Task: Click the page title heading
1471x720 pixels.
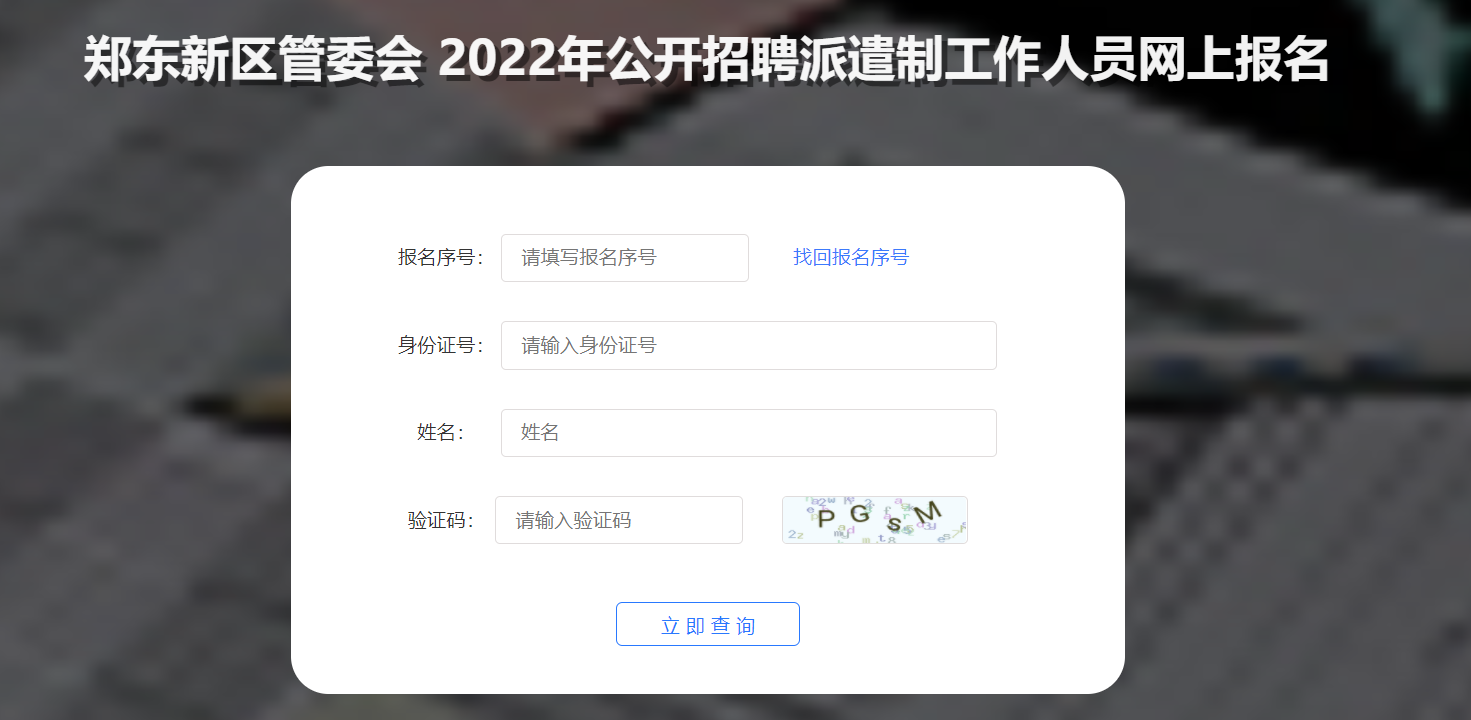Action: pos(706,61)
